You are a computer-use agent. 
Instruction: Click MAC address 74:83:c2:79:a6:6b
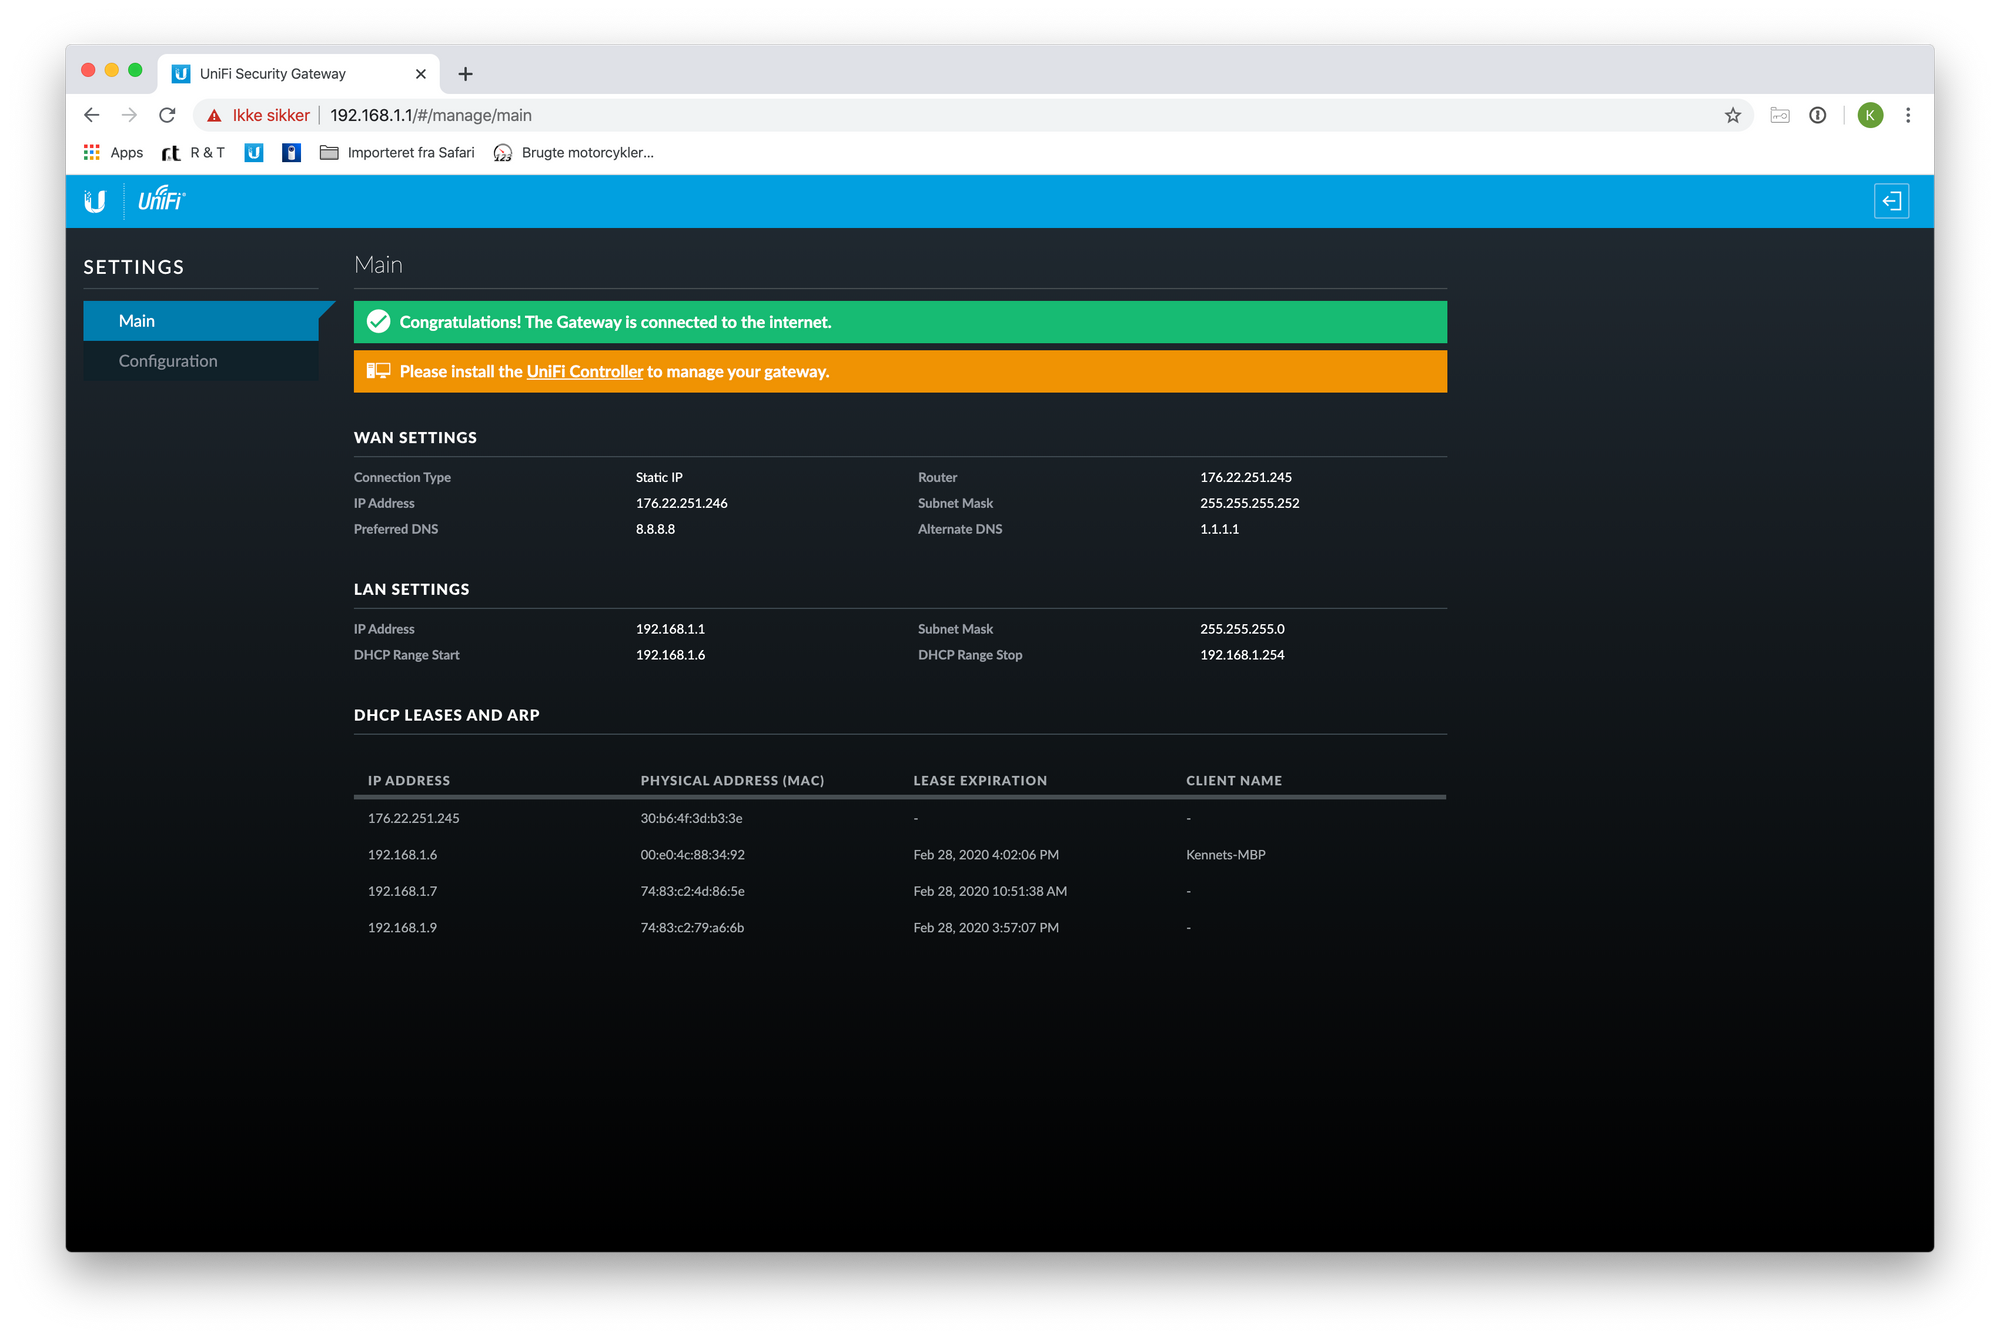coord(692,928)
